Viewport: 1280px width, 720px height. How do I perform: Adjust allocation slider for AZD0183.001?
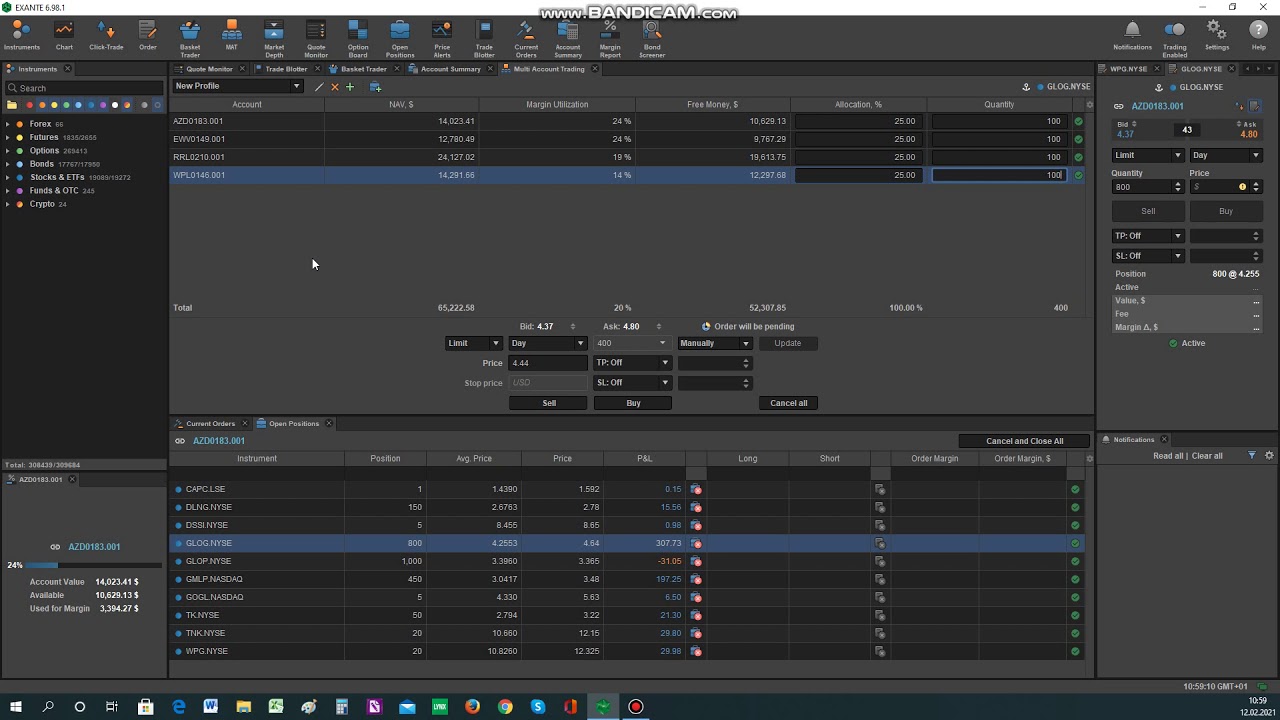pos(857,121)
